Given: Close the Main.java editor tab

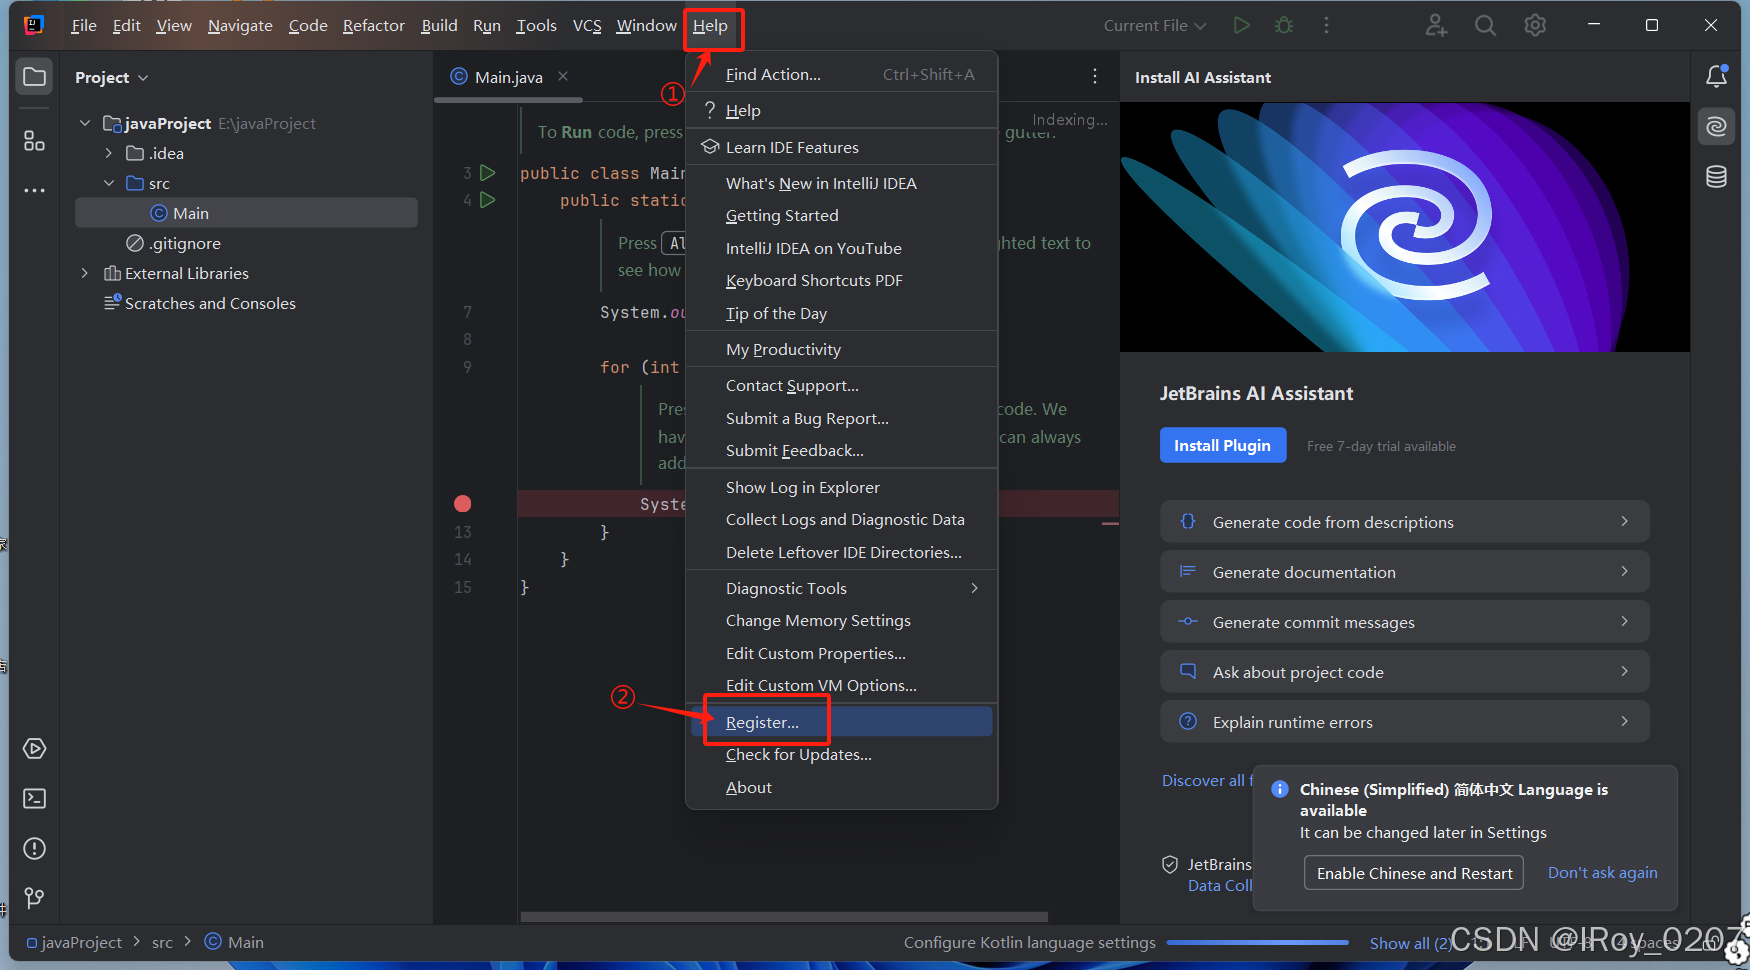Looking at the screenshot, I should point(563,77).
